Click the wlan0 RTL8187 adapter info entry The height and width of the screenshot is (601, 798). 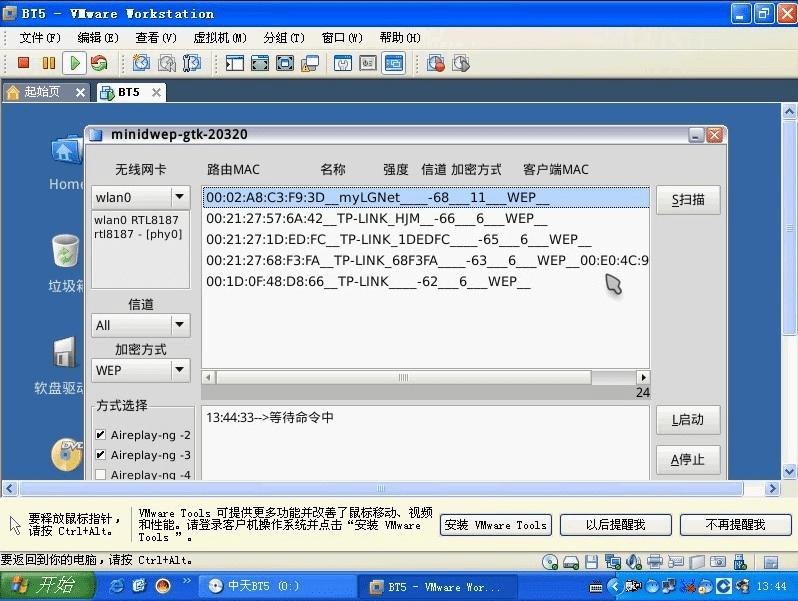click(138, 227)
